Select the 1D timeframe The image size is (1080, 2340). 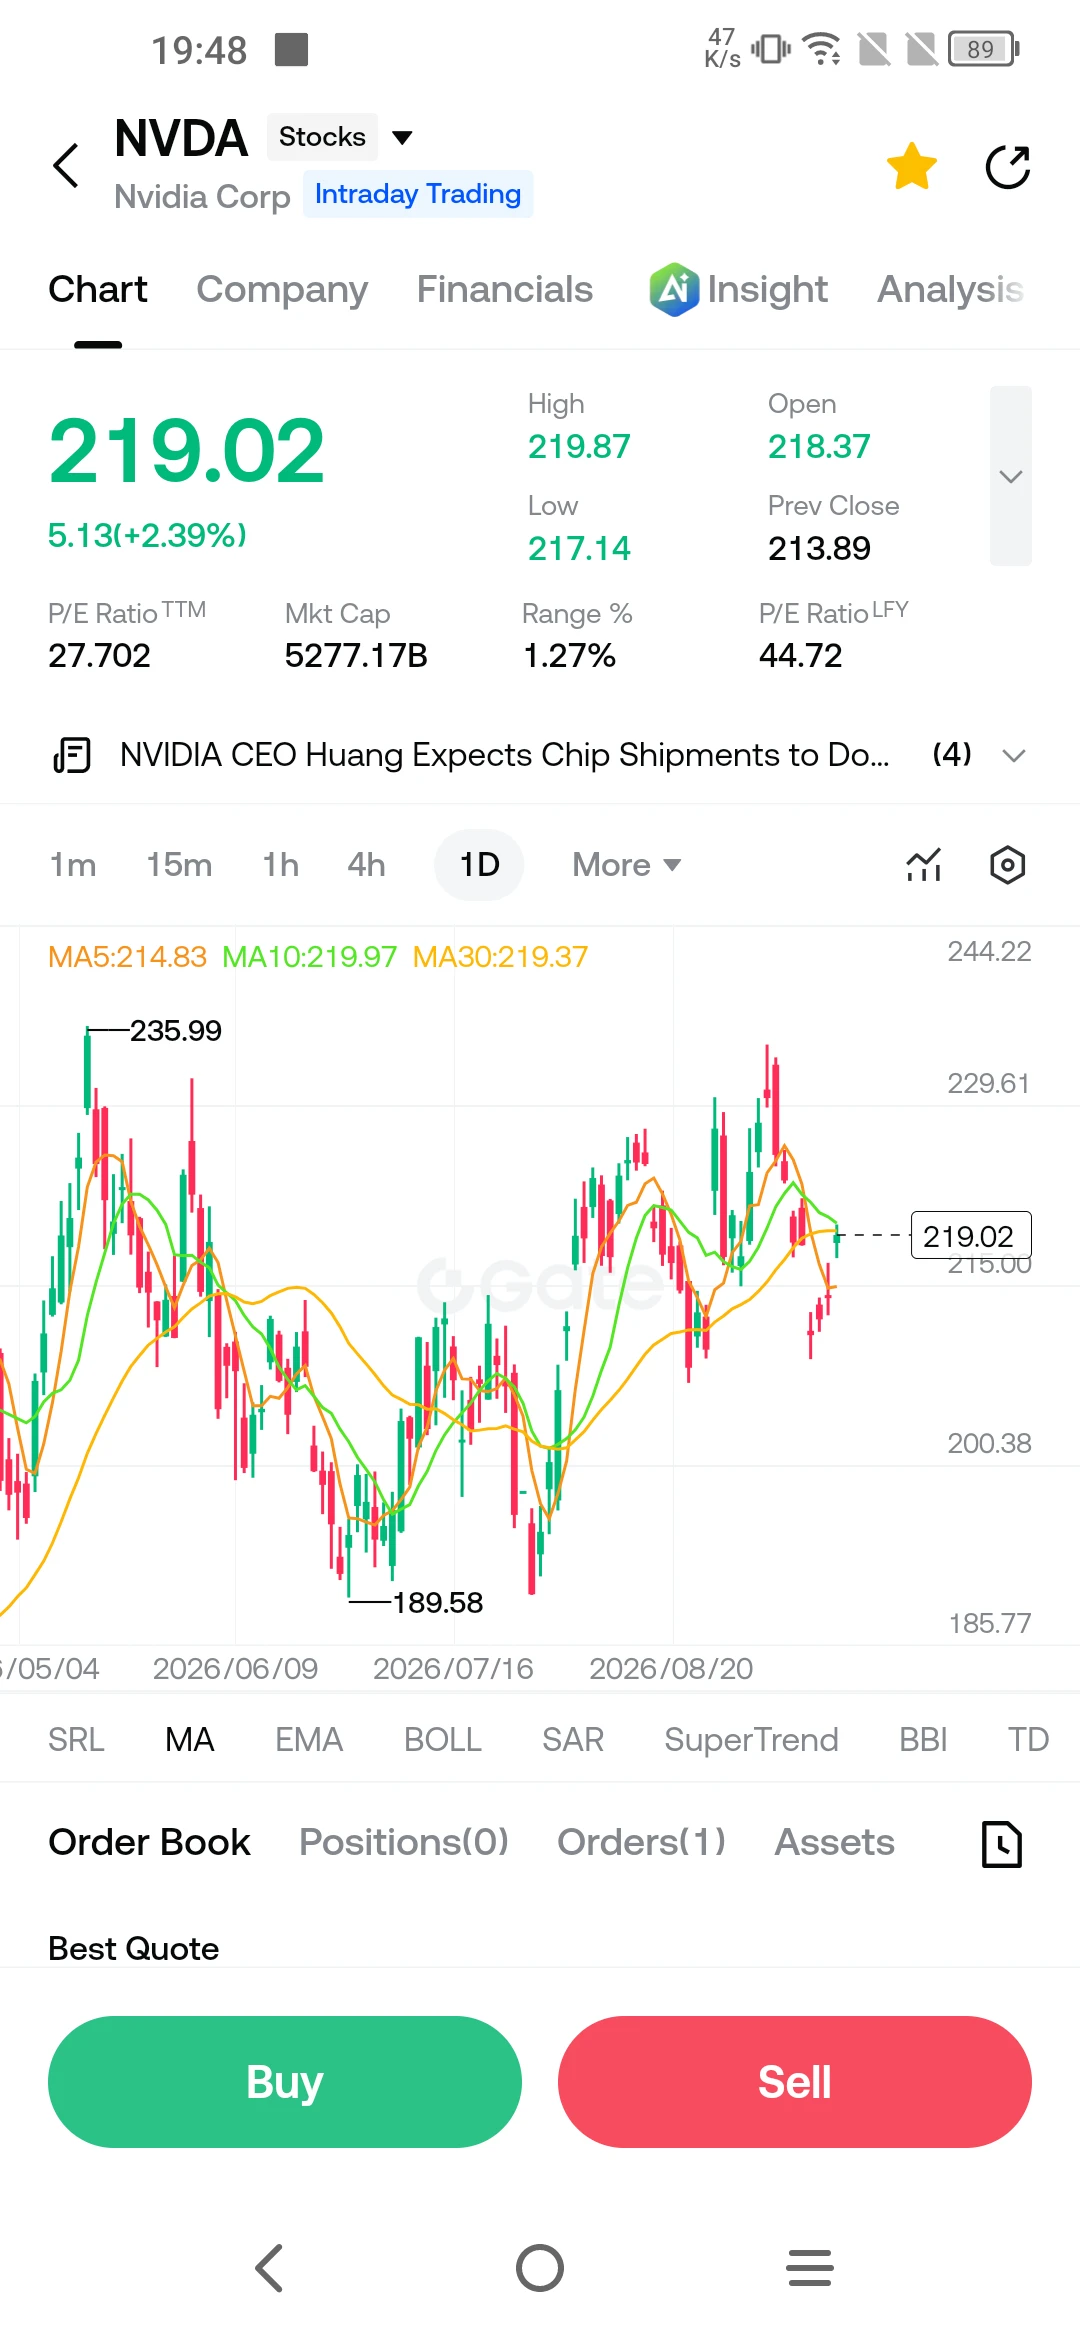click(x=479, y=865)
